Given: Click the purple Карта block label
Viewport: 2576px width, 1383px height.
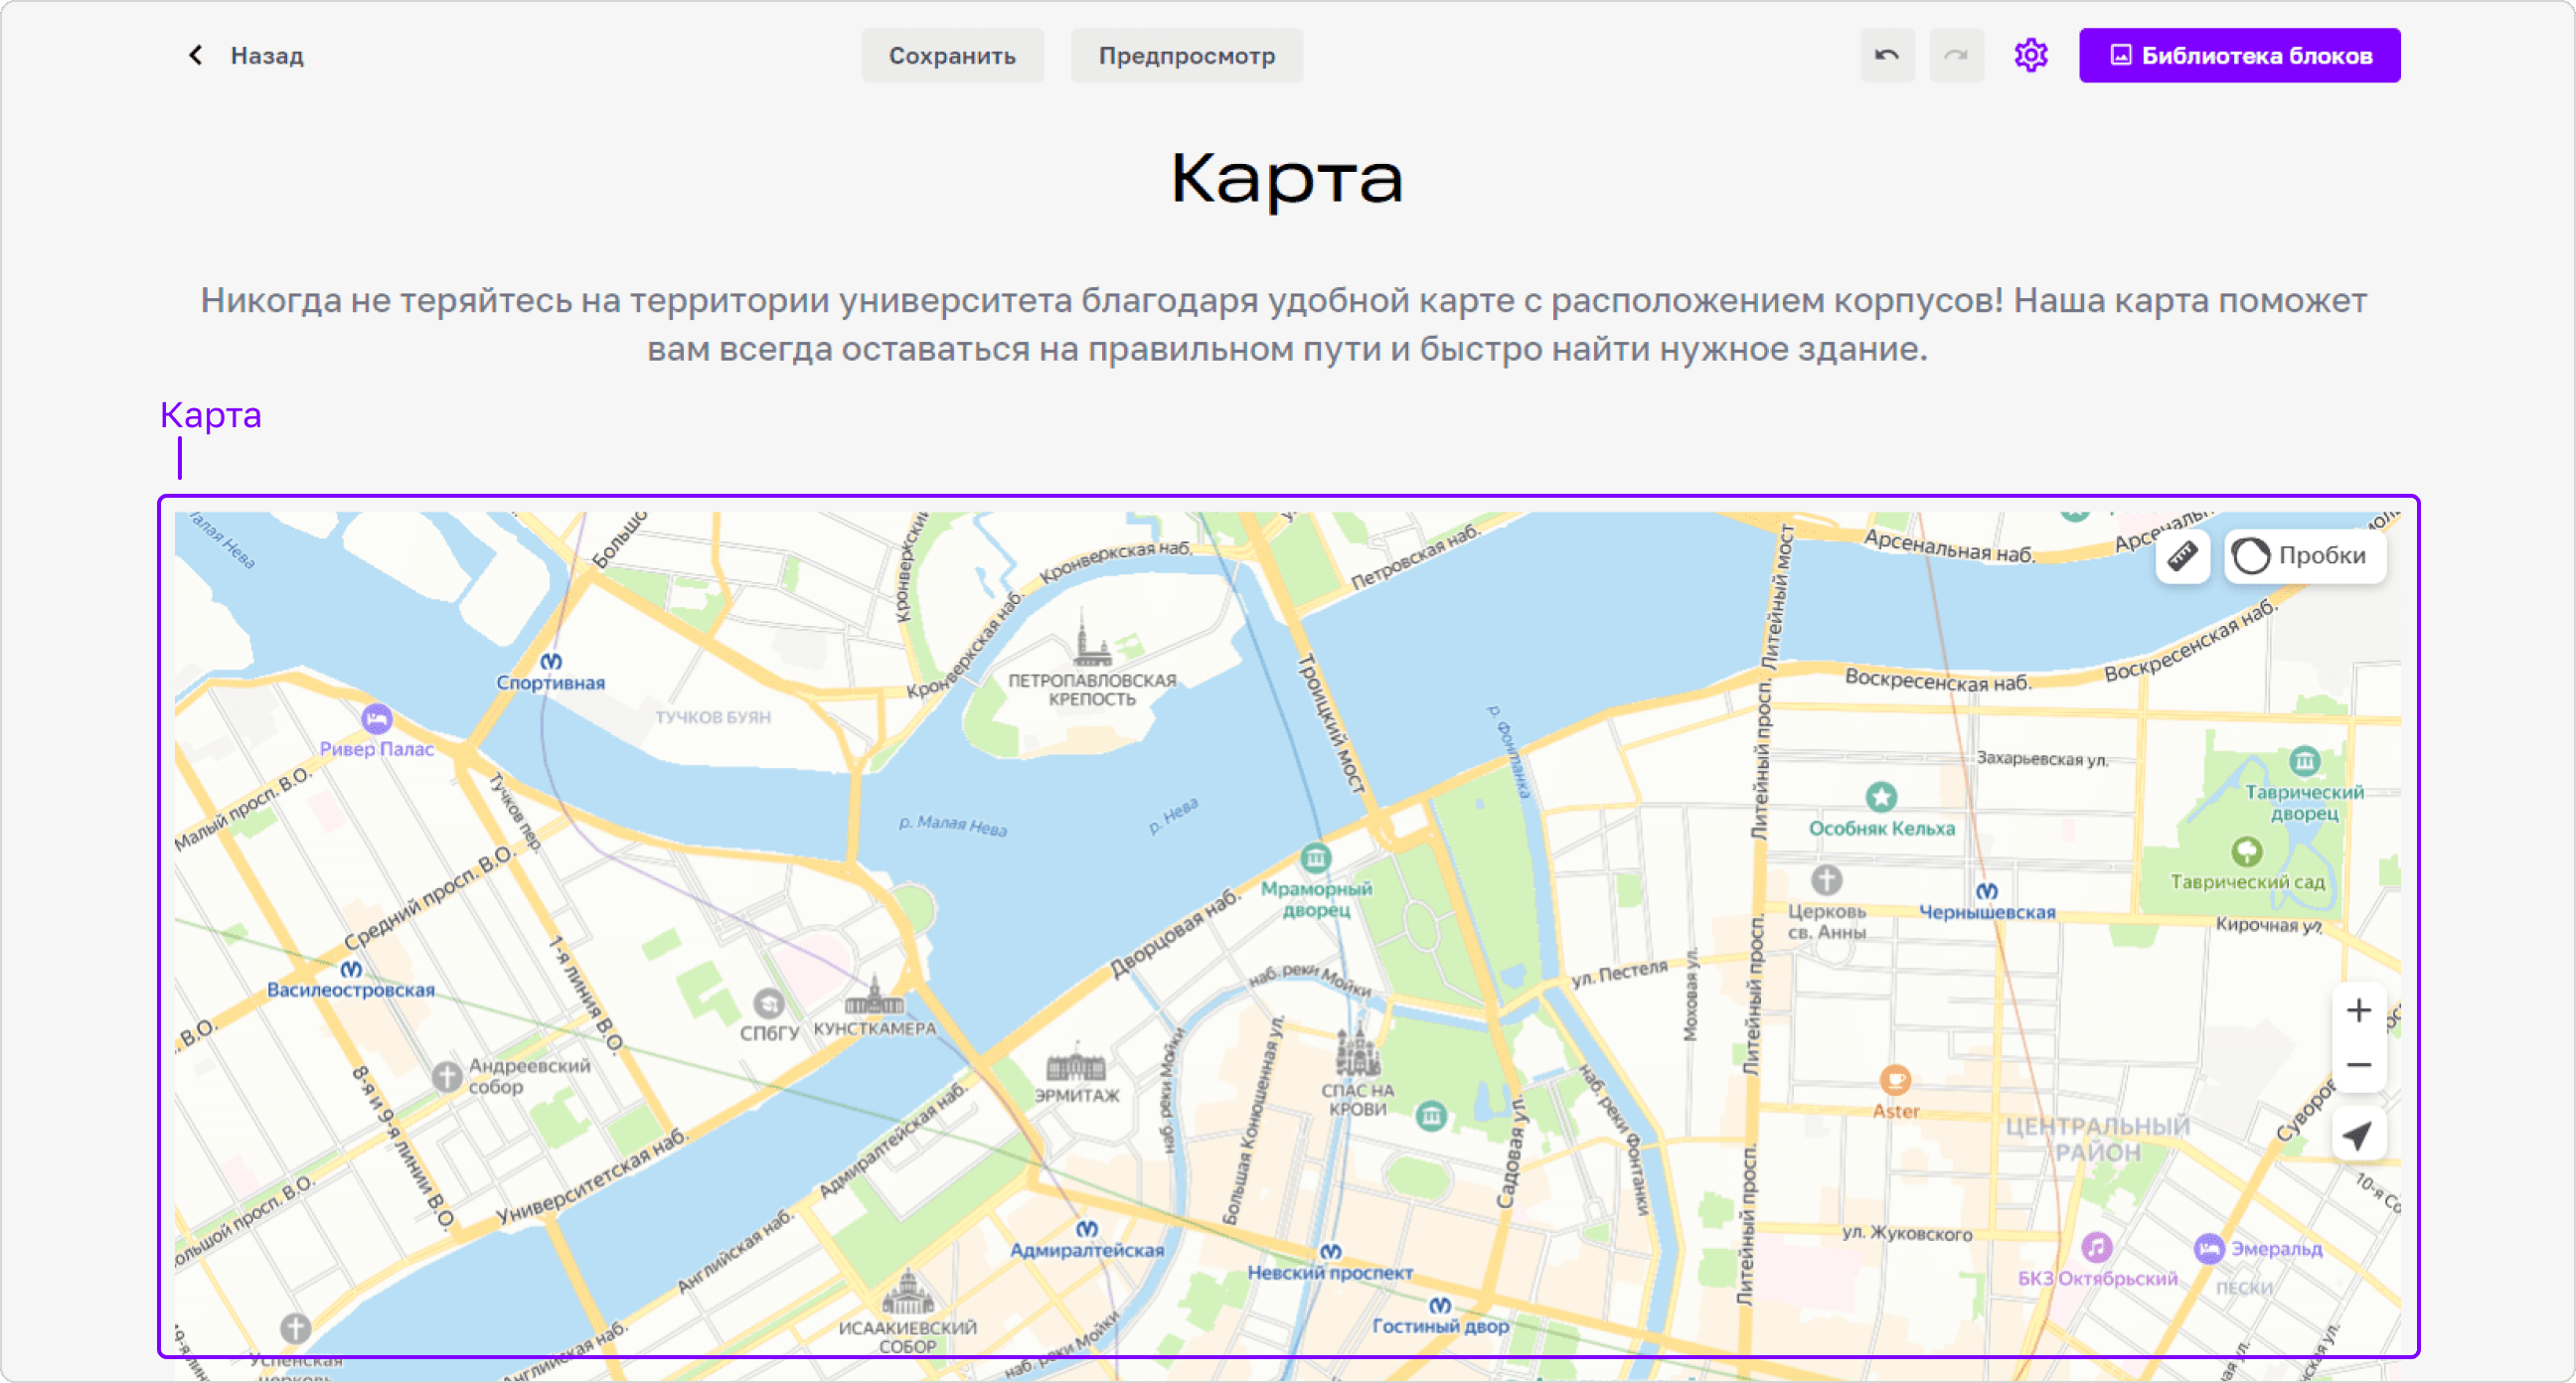Looking at the screenshot, I should pyautogui.click(x=211, y=414).
